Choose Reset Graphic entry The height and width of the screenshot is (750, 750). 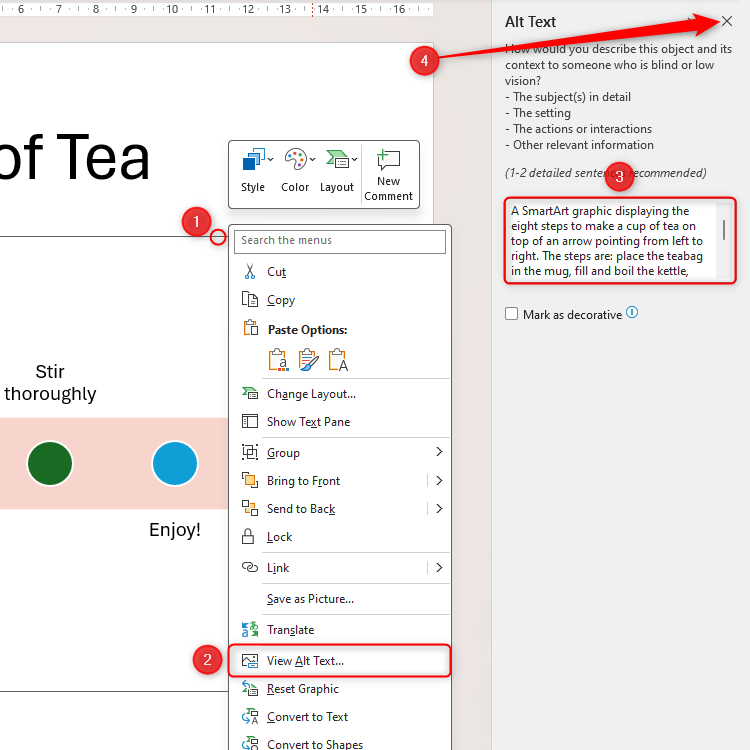340,689
